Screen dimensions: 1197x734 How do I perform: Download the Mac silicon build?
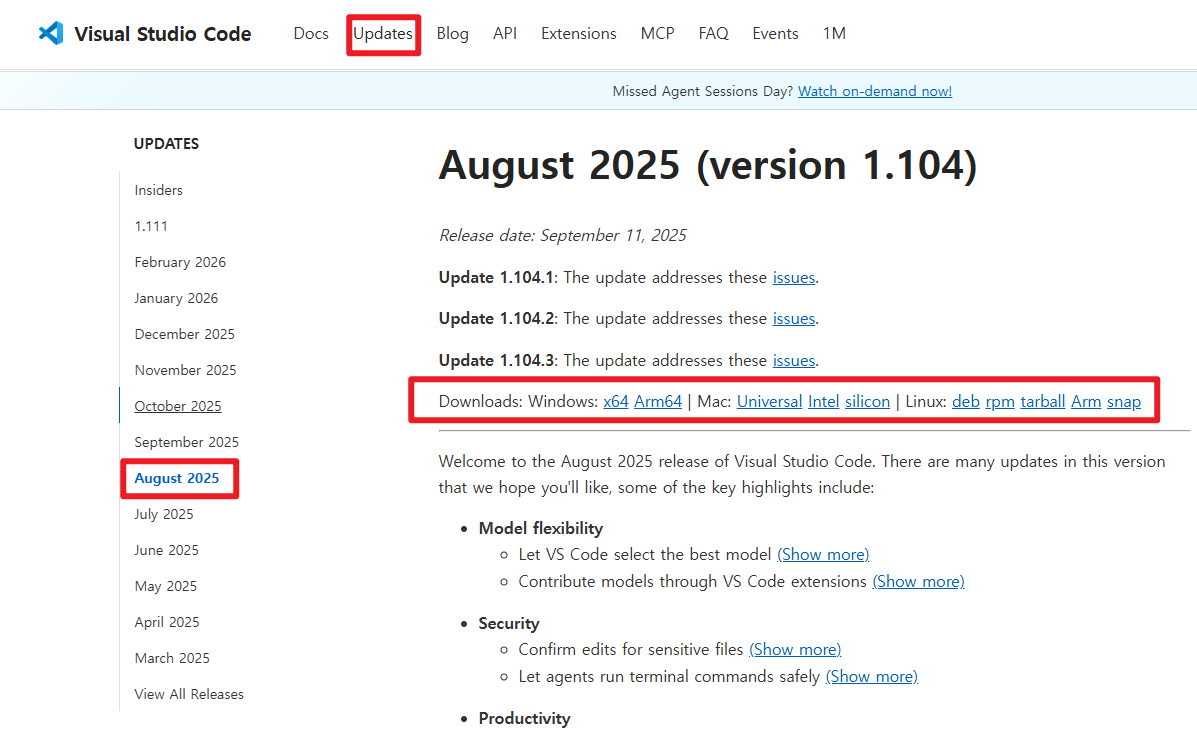pyautogui.click(x=867, y=402)
